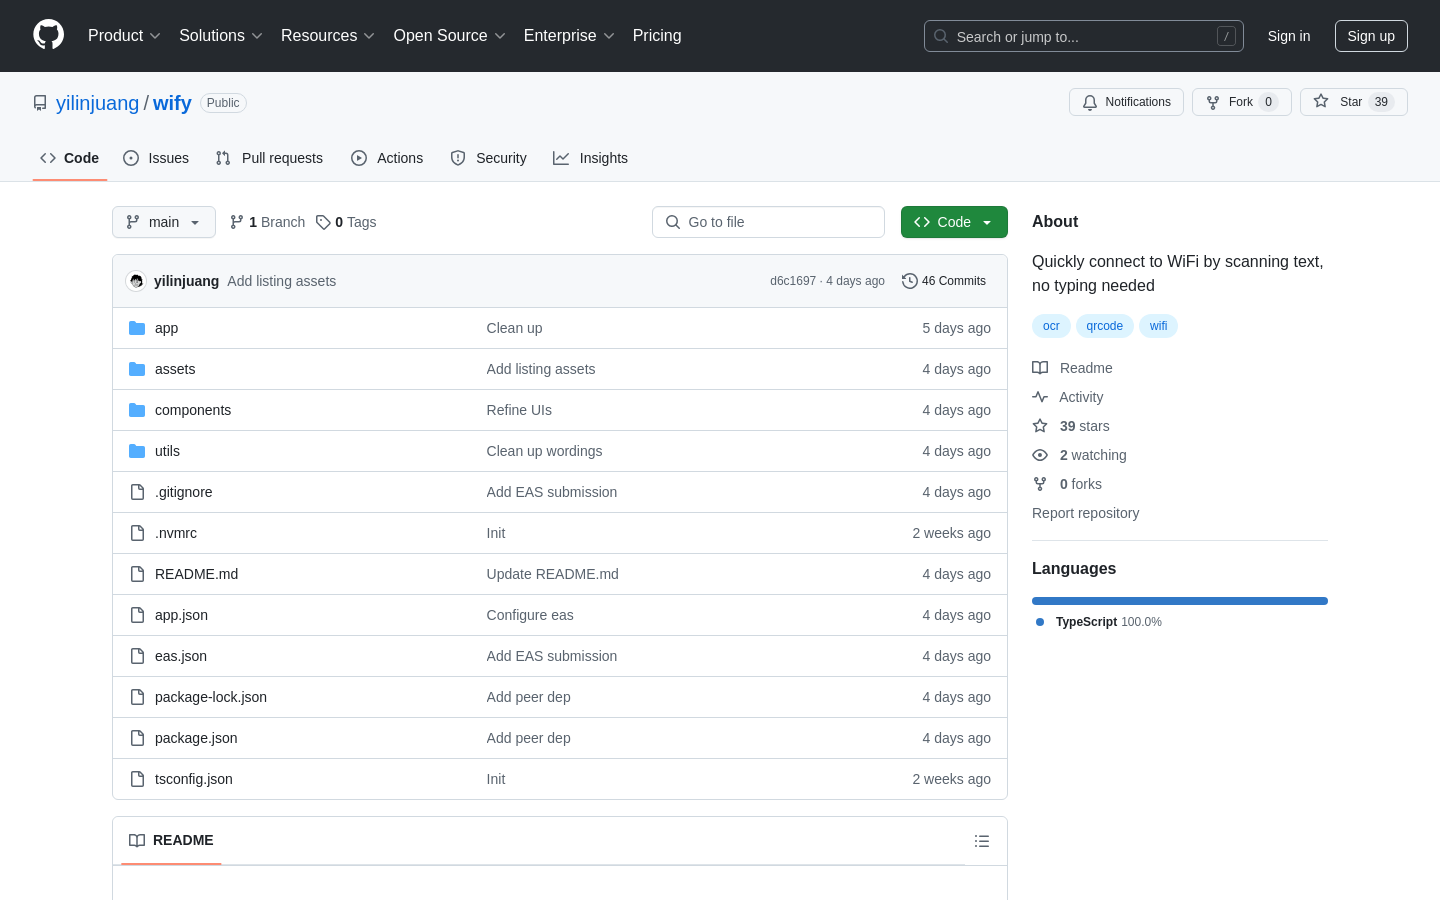Switch to the Security tab
The width and height of the screenshot is (1440, 900).
pyautogui.click(x=488, y=158)
